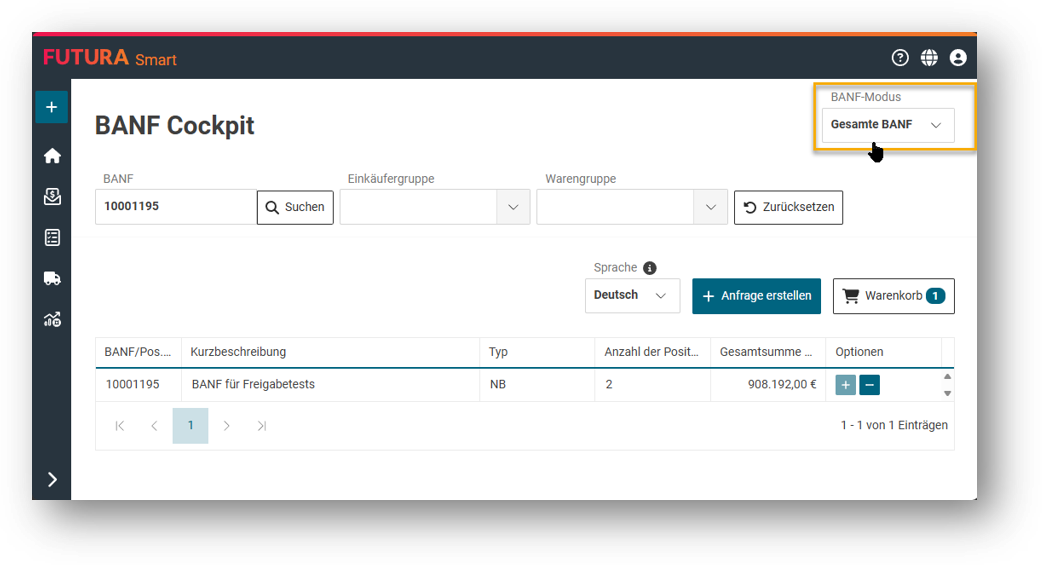The image size is (1042, 565).
Task: Click the plus button in the sidebar
Action: [x=52, y=107]
